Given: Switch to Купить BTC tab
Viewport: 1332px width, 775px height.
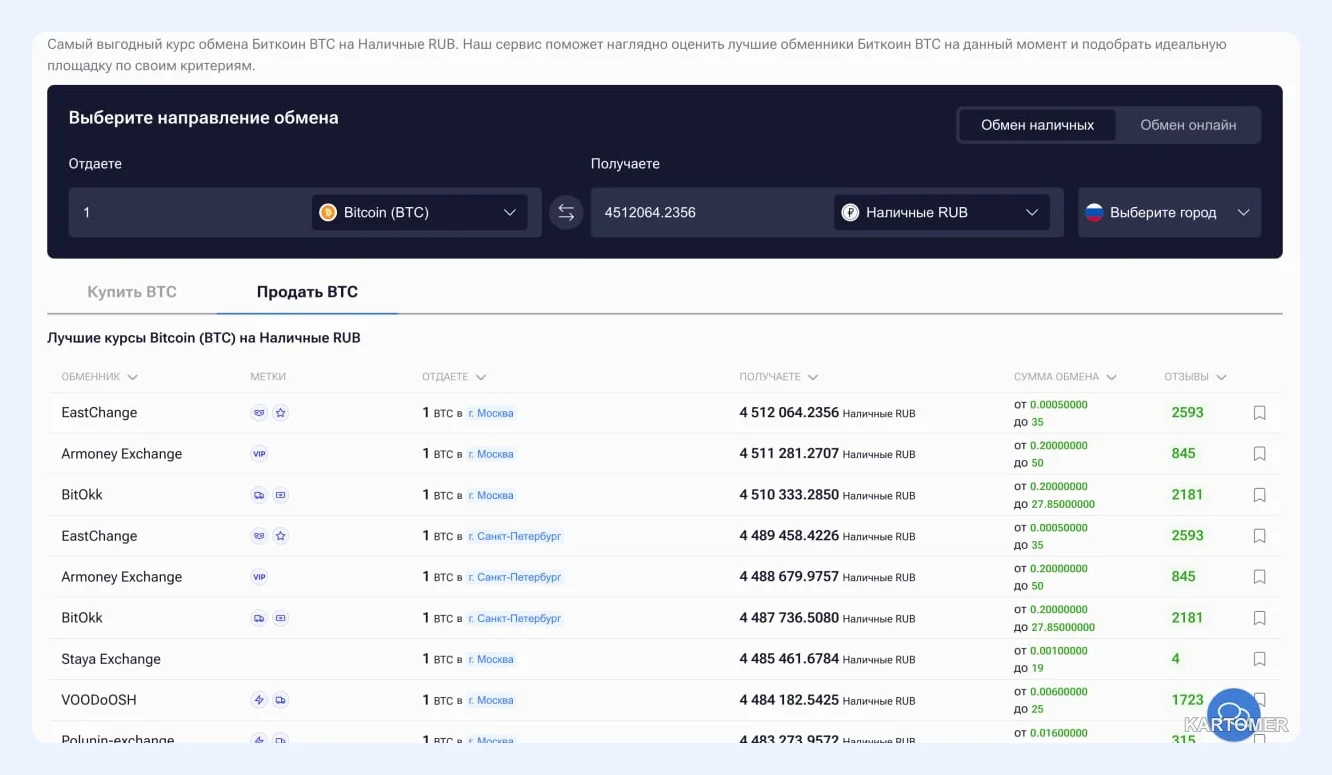Looking at the screenshot, I should pyautogui.click(x=132, y=292).
